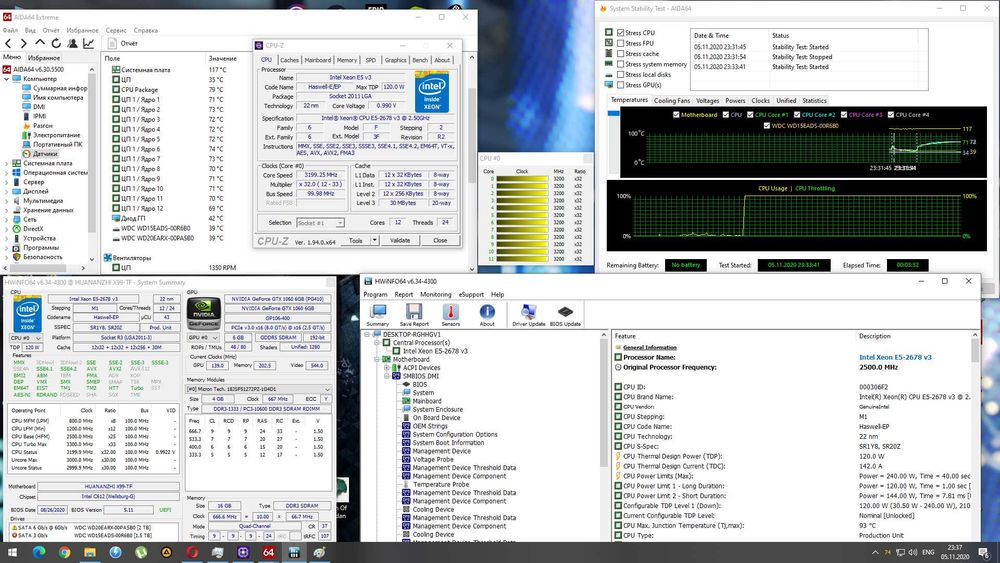Select the Voltage Probe tree entry
1000x563 pixels.
(x=433, y=460)
